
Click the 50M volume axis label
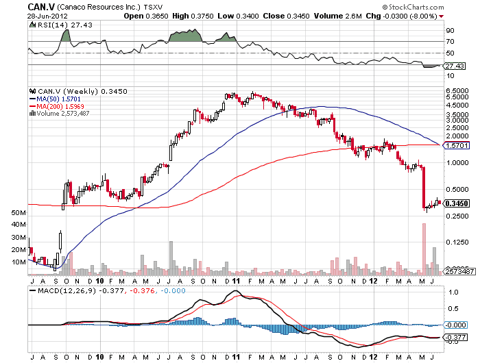pyautogui.click(x=19, y=213)
